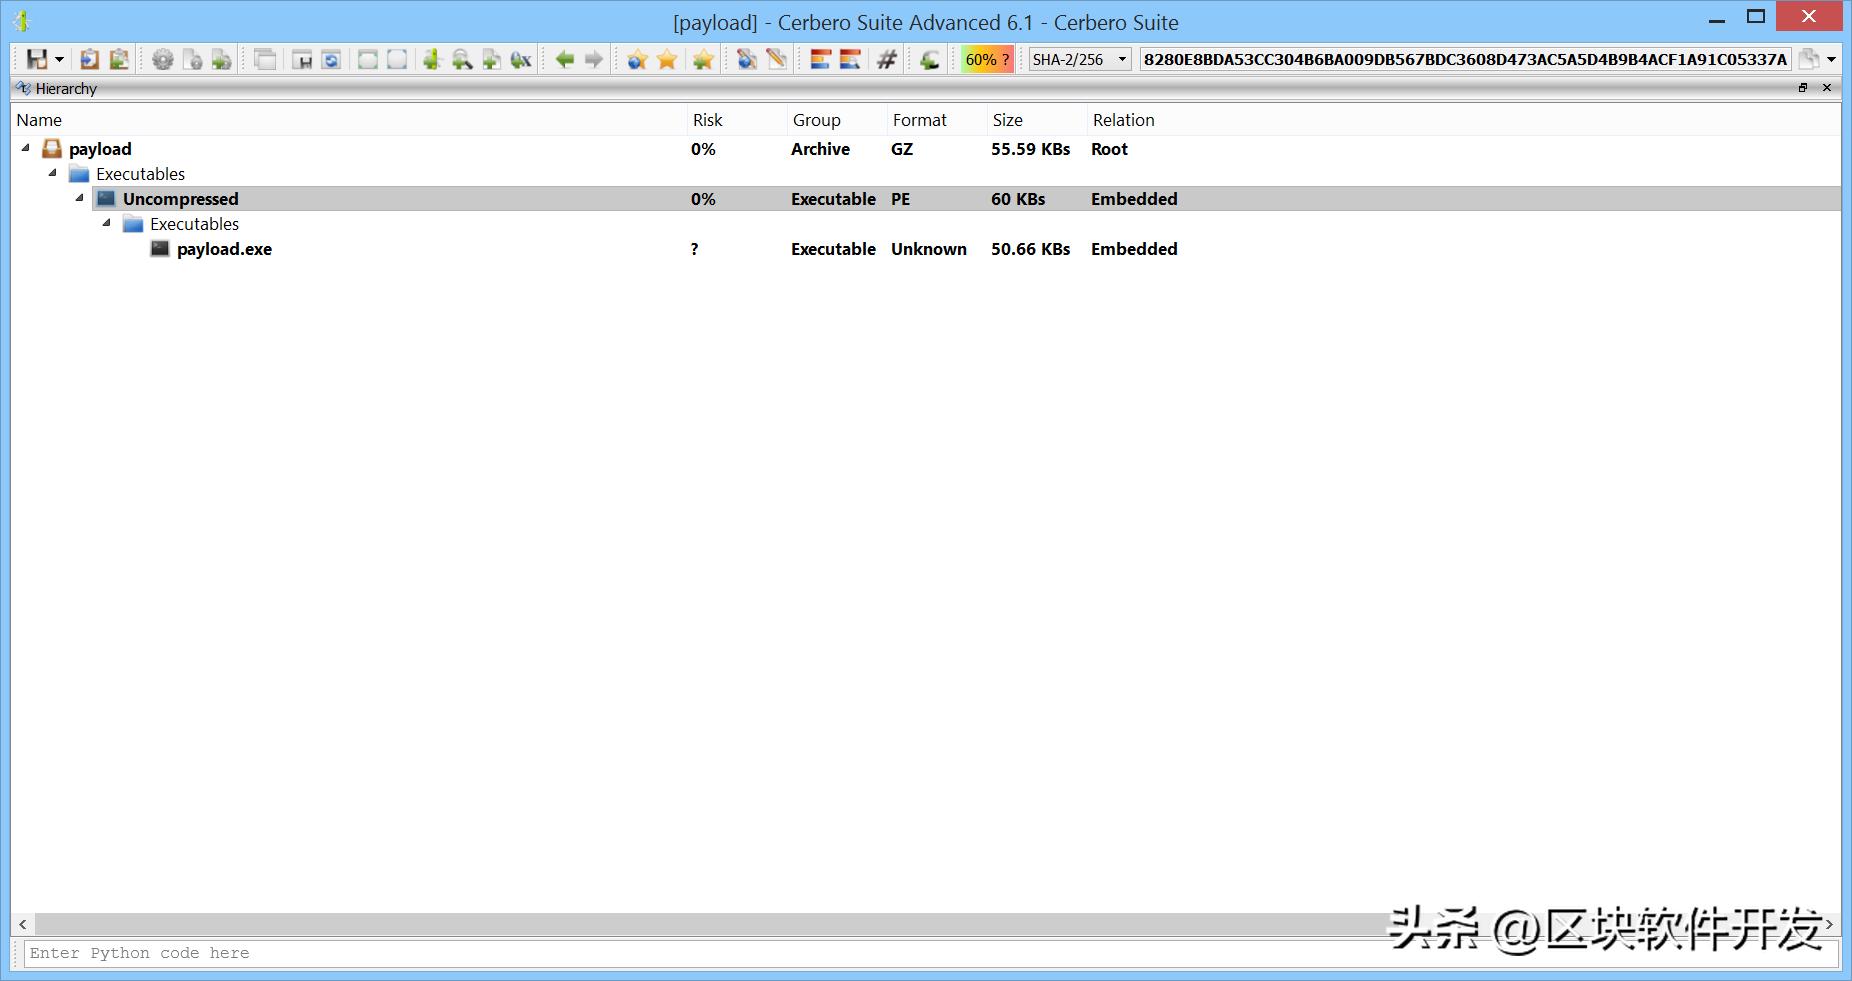The height and width of the screenshot is (981, 1852).
Task: Select the payload root archive row
Action: click(x=926, y=149)
